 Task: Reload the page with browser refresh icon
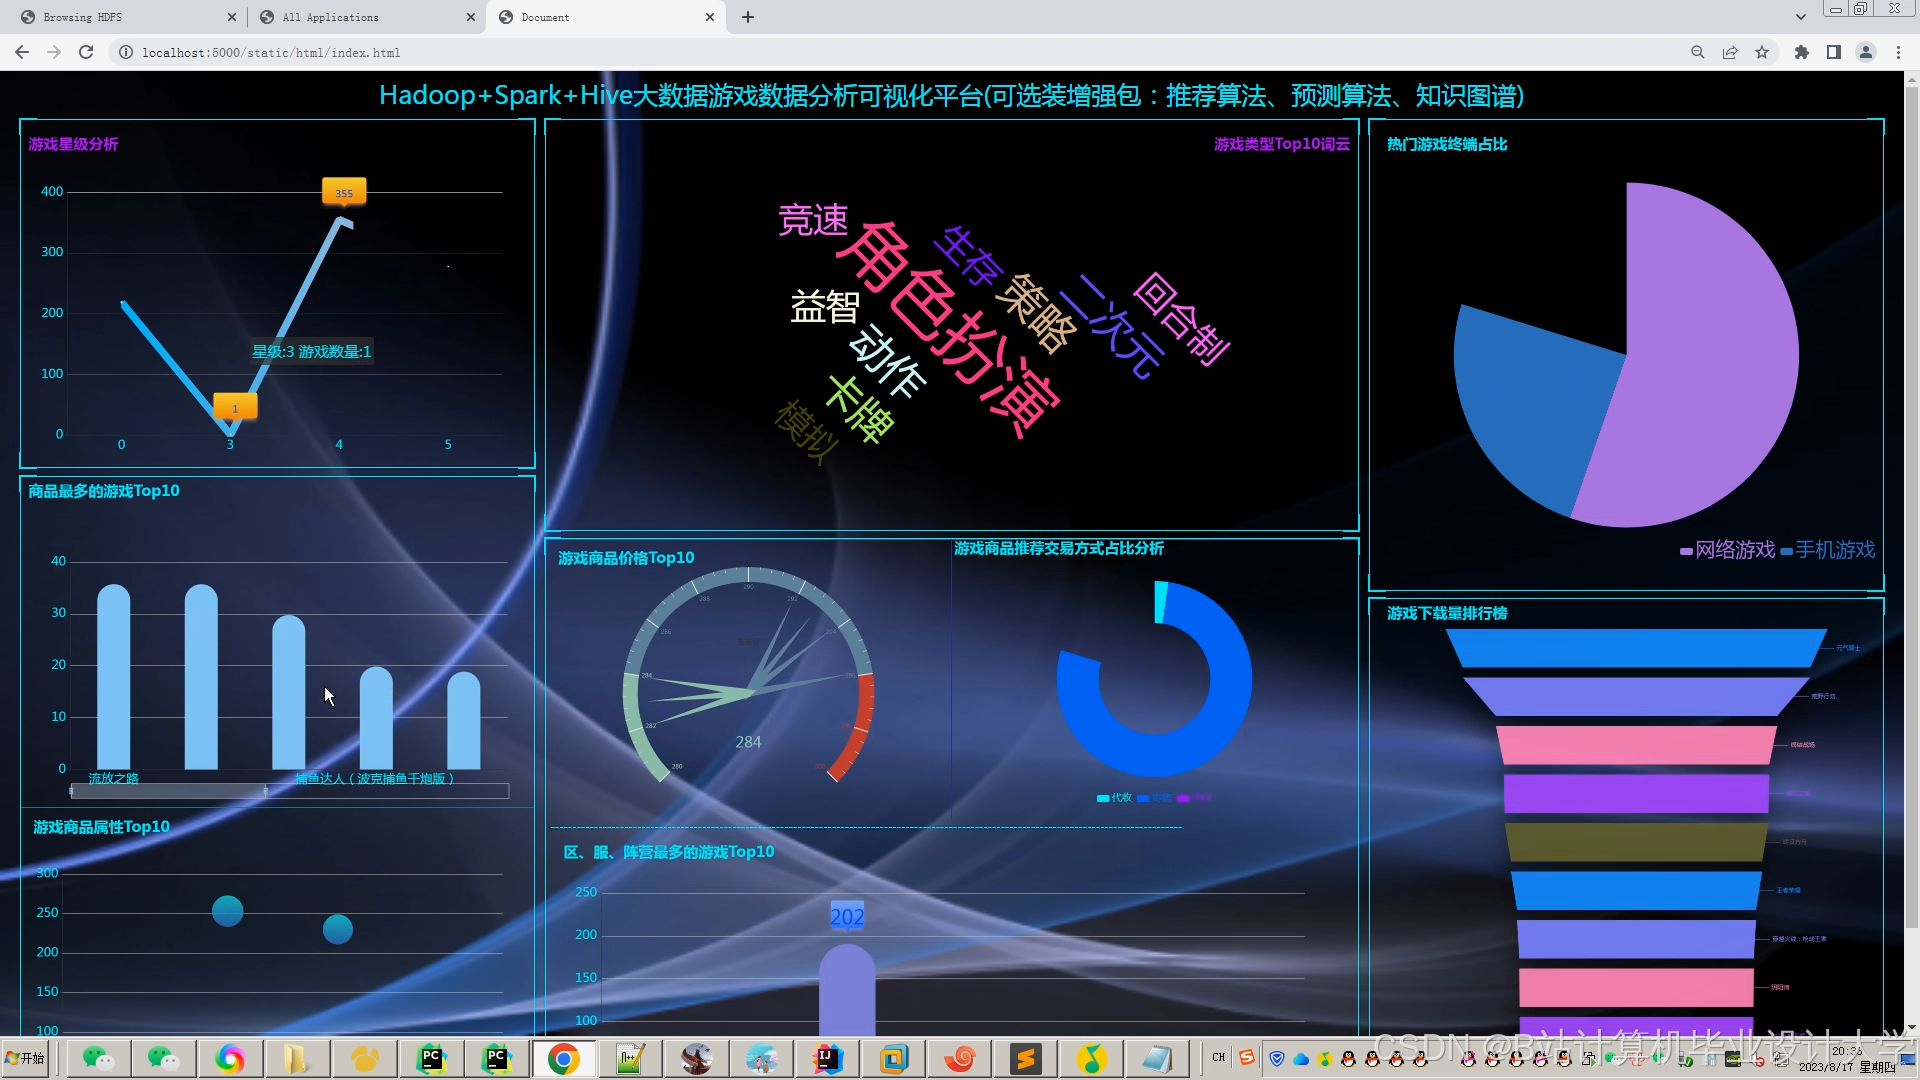pos(86,52)
